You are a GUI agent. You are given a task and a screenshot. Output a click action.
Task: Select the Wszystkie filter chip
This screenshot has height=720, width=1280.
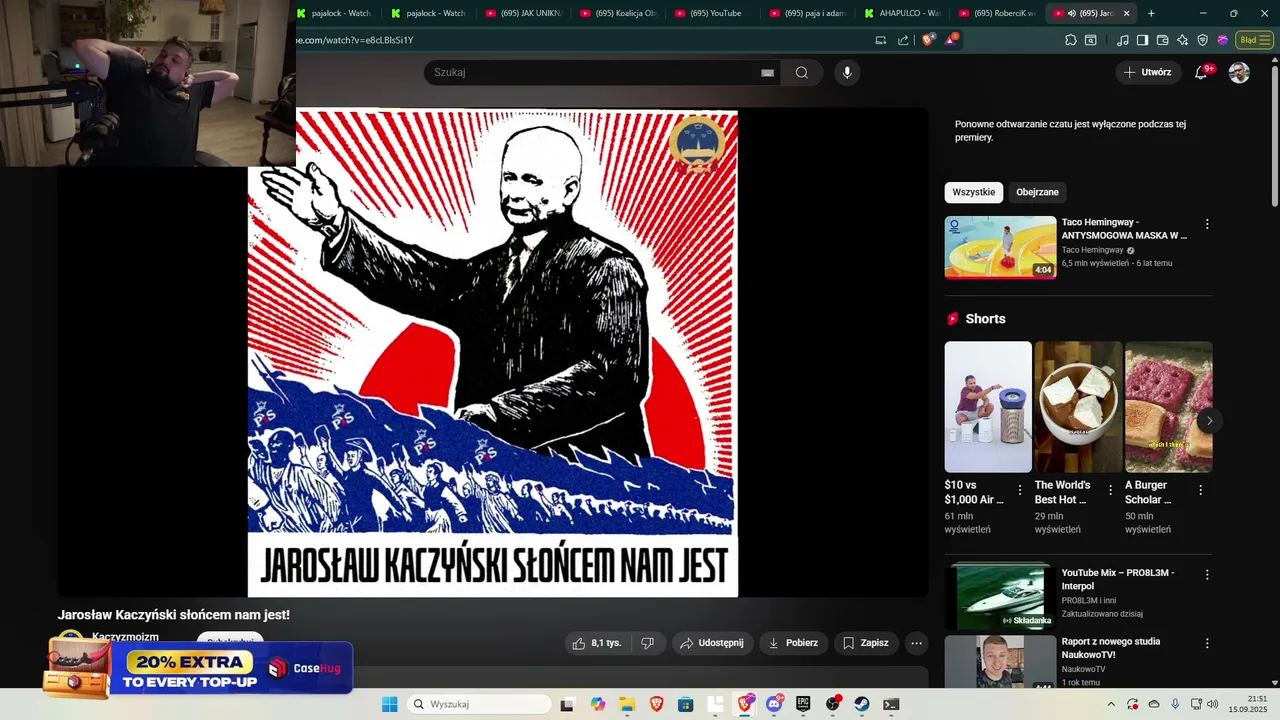tap(974, 192)
